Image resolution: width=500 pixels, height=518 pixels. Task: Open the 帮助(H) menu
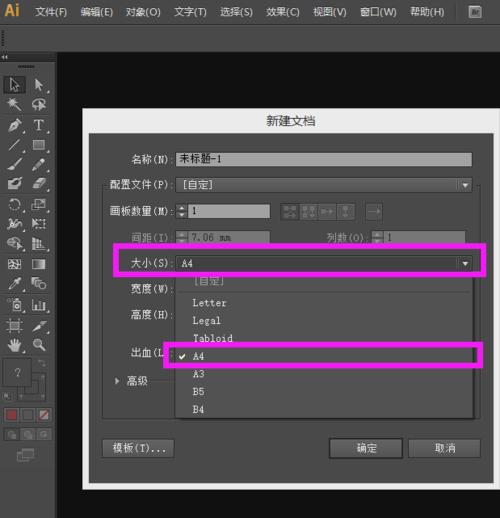coord(427,12)
